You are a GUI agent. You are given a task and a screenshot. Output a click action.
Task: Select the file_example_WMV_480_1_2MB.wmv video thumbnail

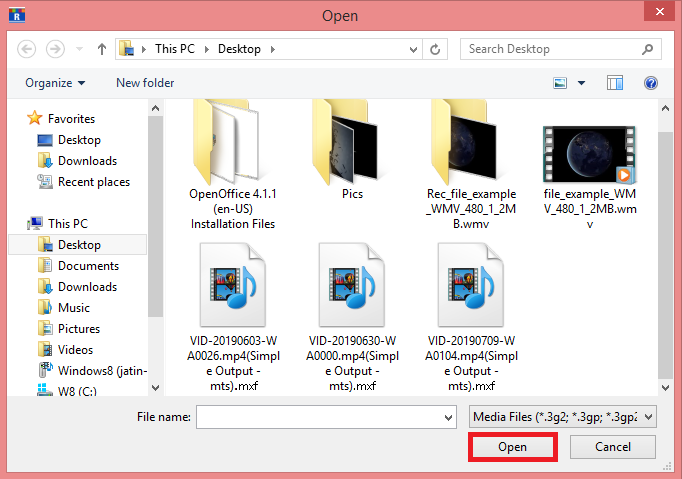pos(589,154)
